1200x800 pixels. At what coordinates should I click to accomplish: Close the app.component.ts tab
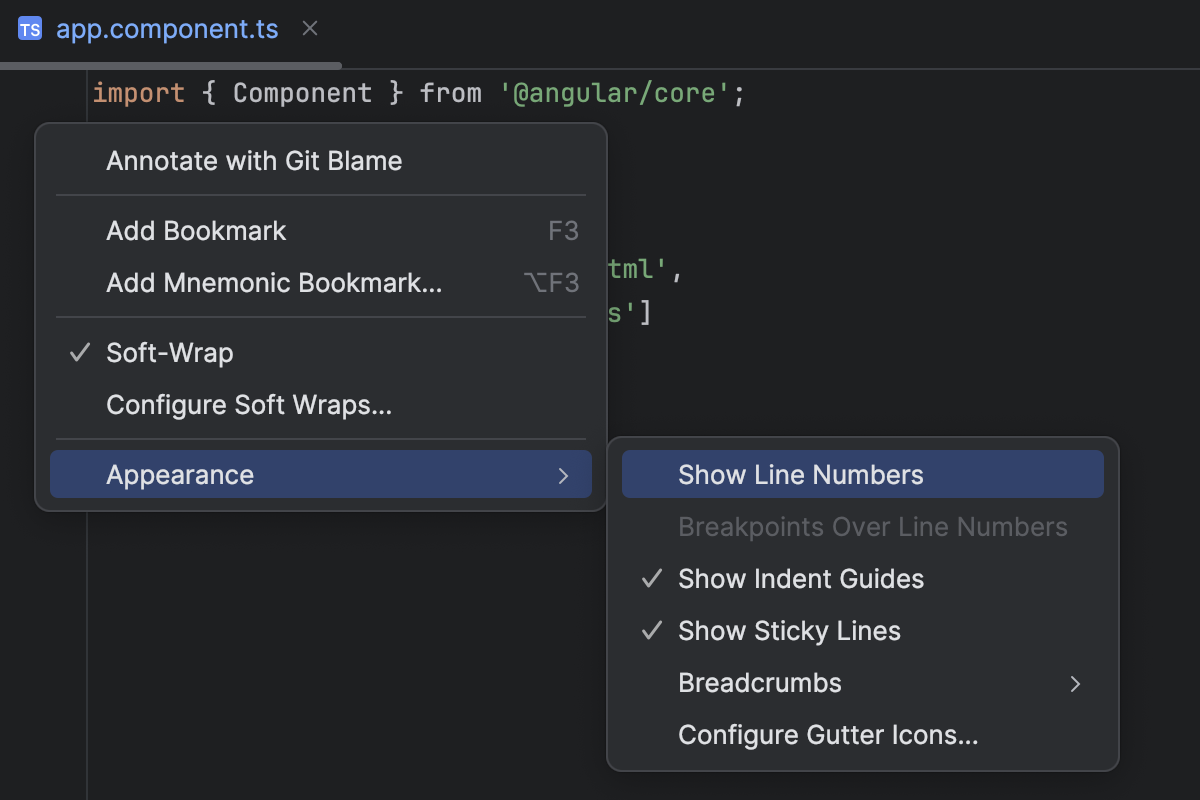309,29
